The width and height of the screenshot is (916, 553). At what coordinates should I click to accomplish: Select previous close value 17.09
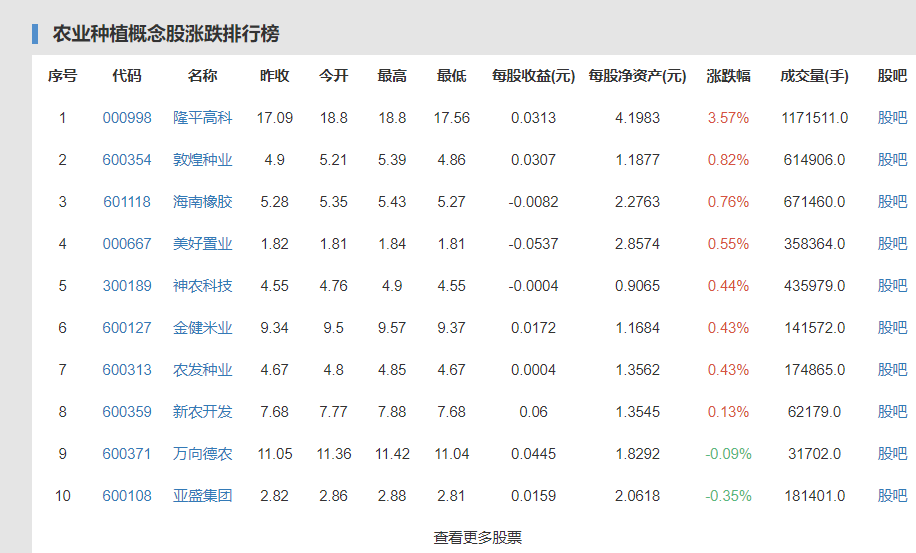click(x=275, y=118)
